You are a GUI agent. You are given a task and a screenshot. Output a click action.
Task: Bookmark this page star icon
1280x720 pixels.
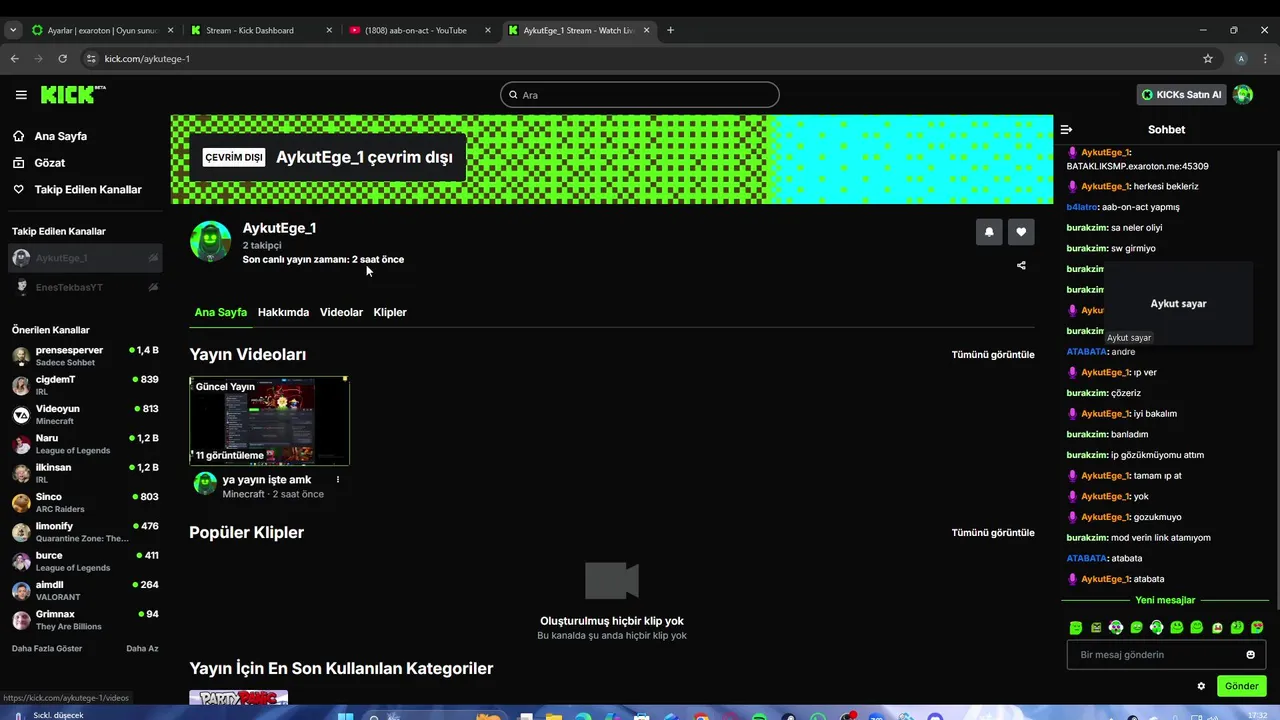point(1208,59)
